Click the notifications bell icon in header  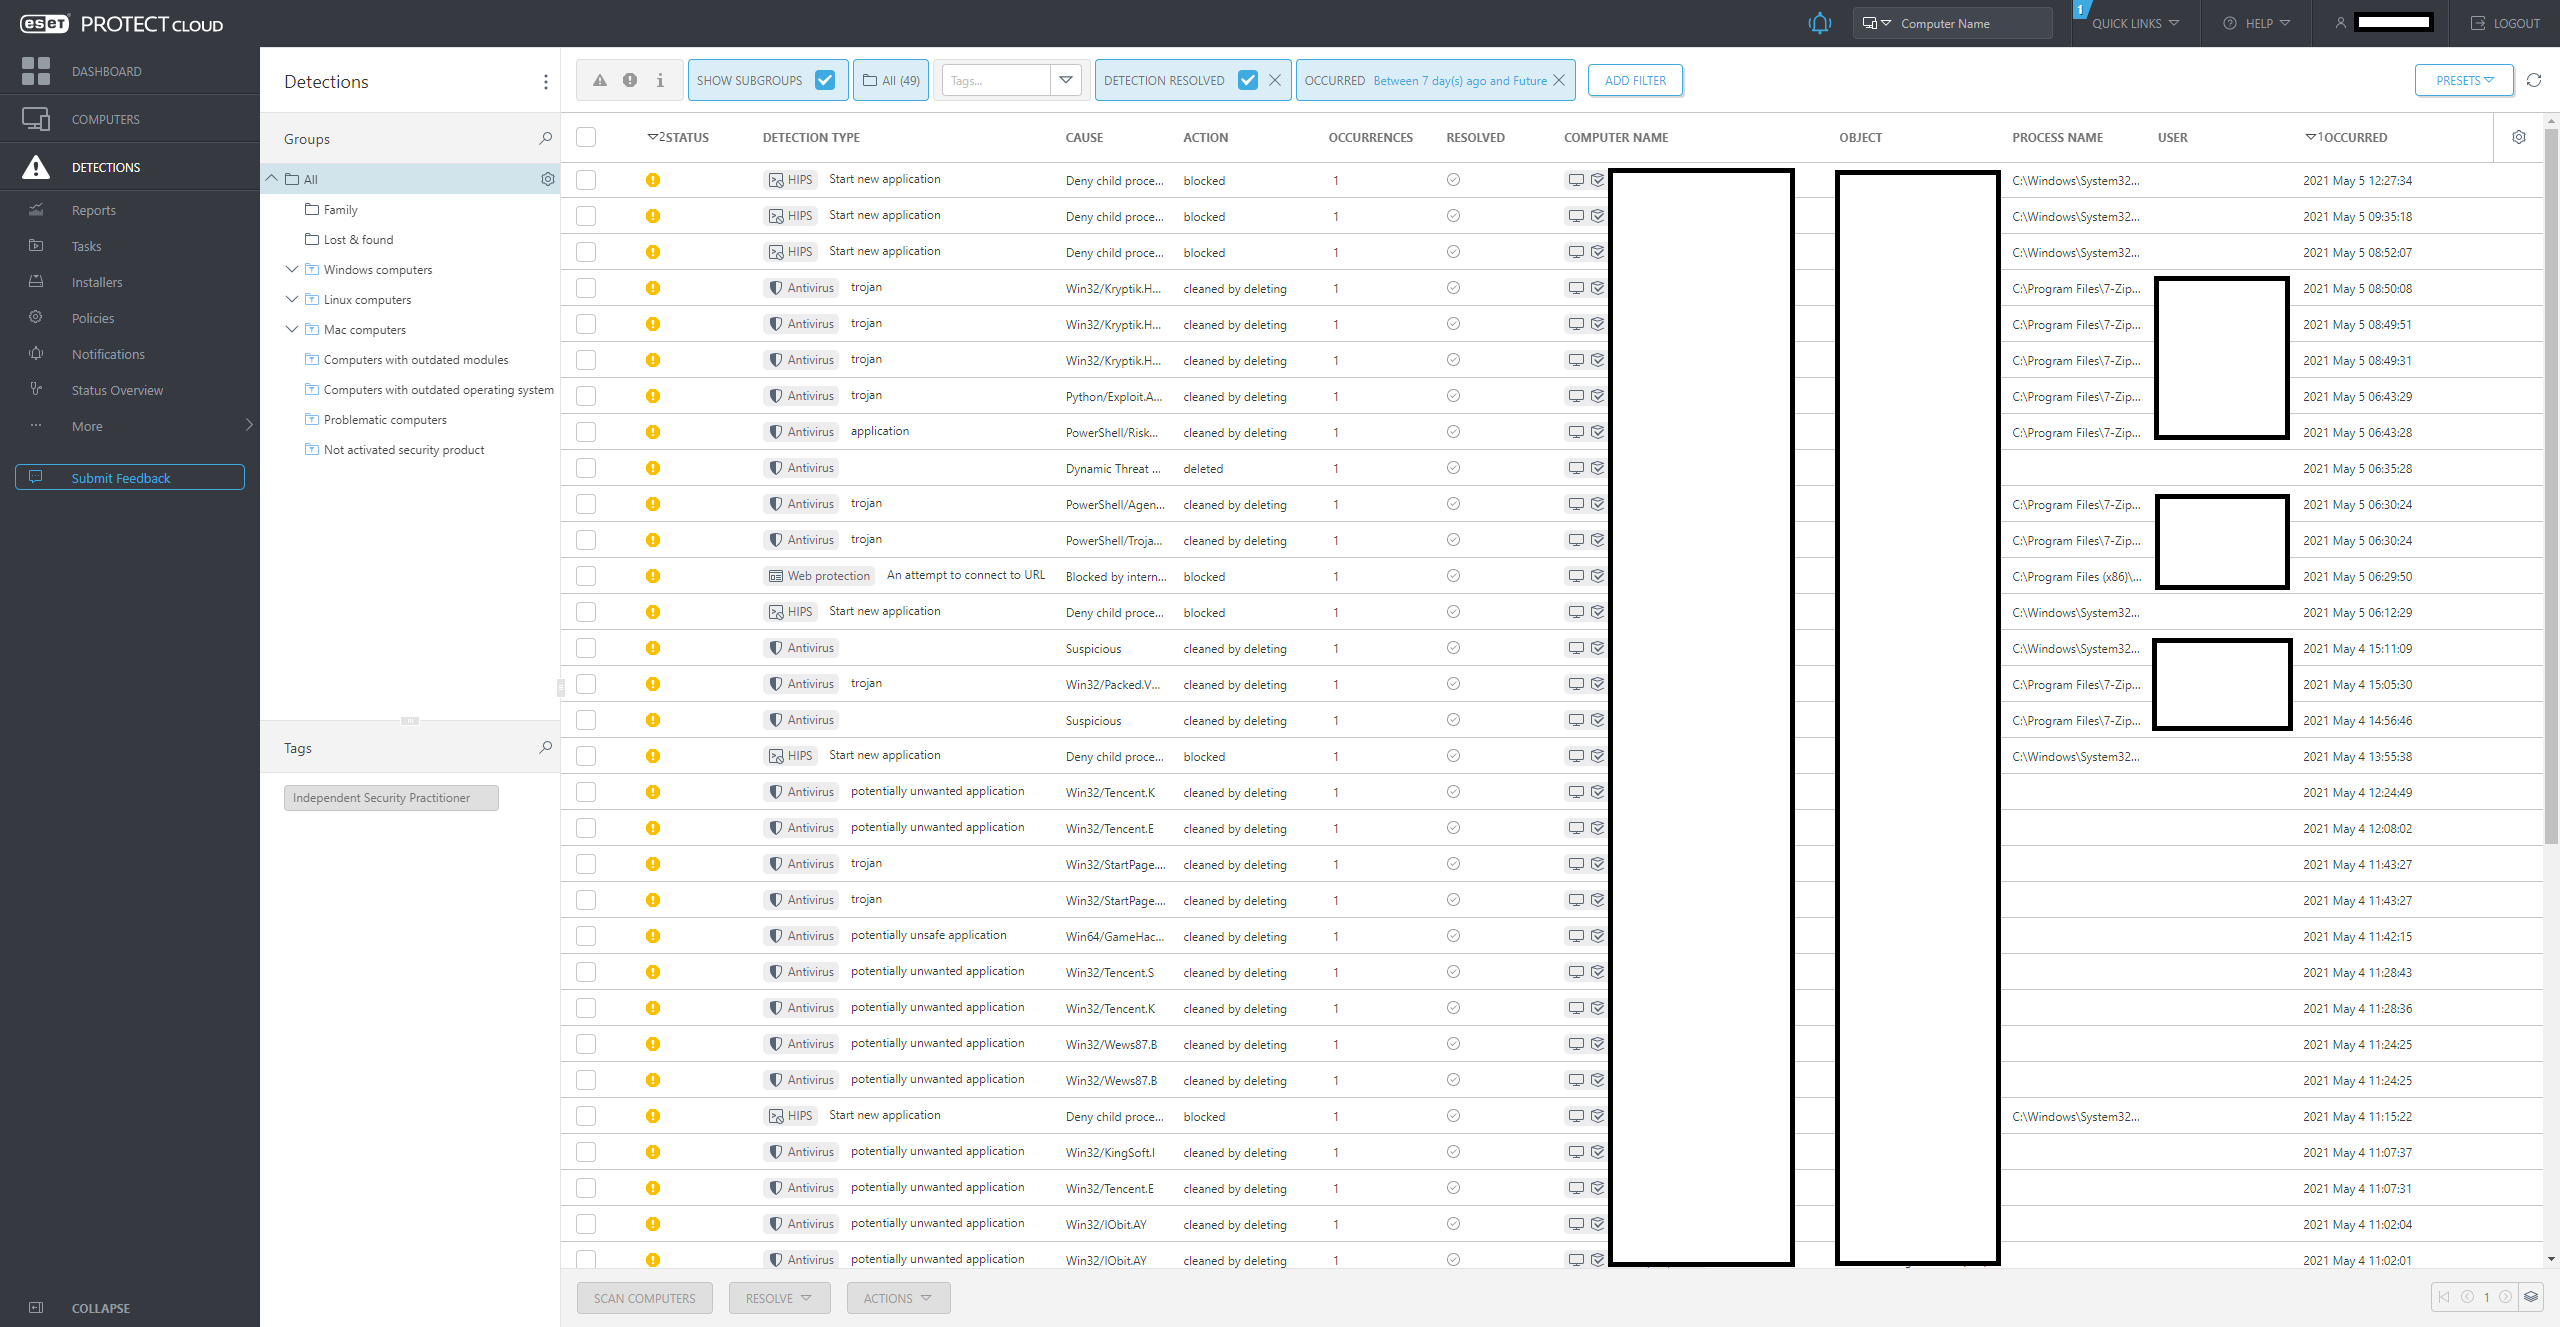pos(1819,23)
